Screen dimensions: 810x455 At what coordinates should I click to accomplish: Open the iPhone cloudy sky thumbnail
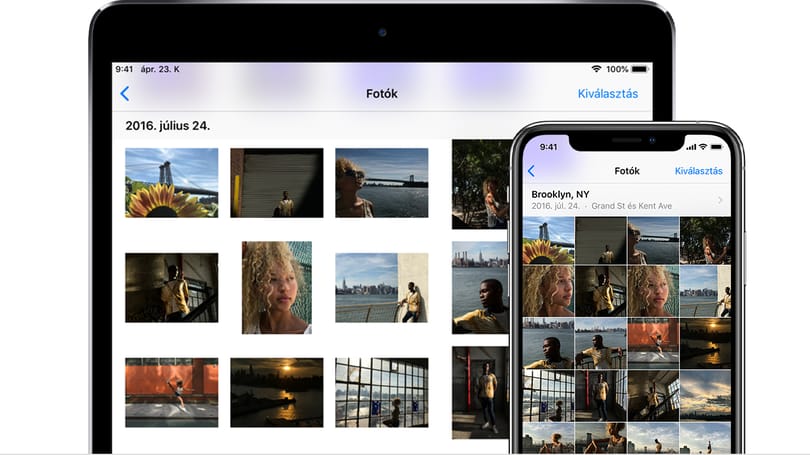point(705,396)
